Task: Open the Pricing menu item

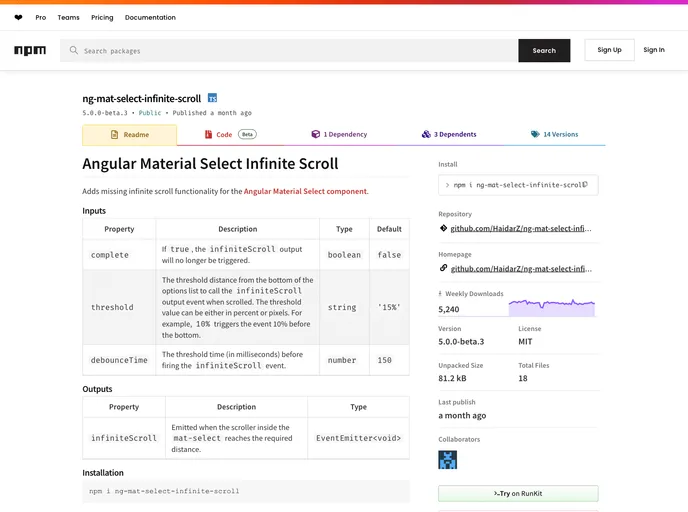Action: [x=102, y=18]
